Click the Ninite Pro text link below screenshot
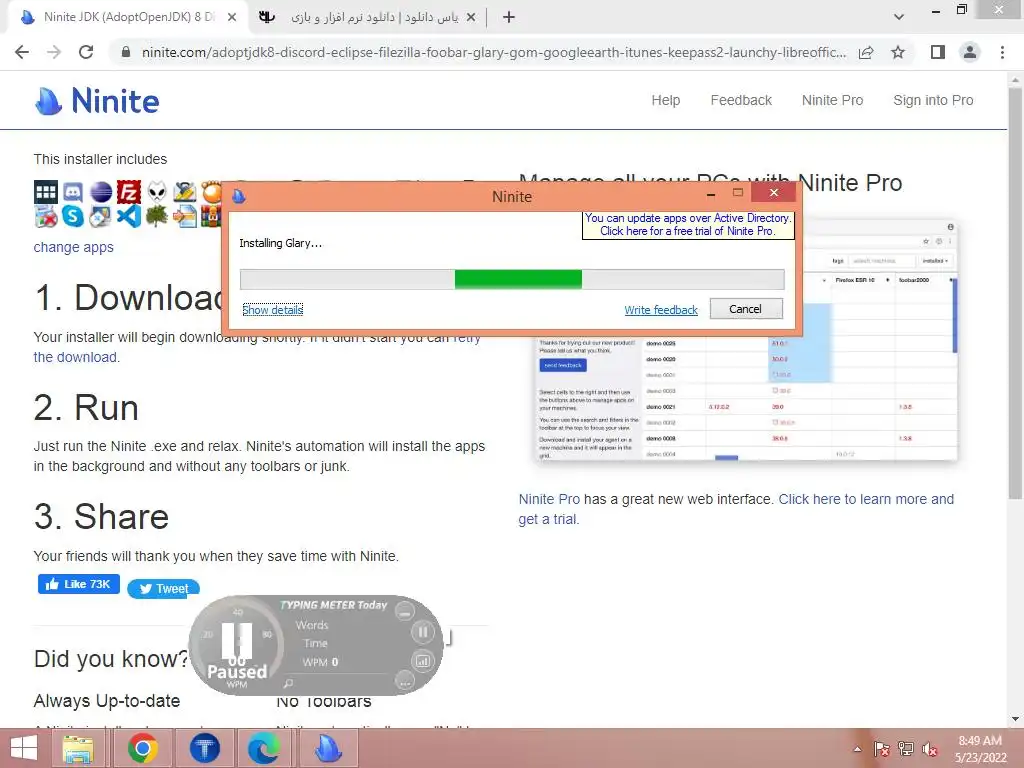The width and height of the screenshot is (1024, 768). coord(549,500)
